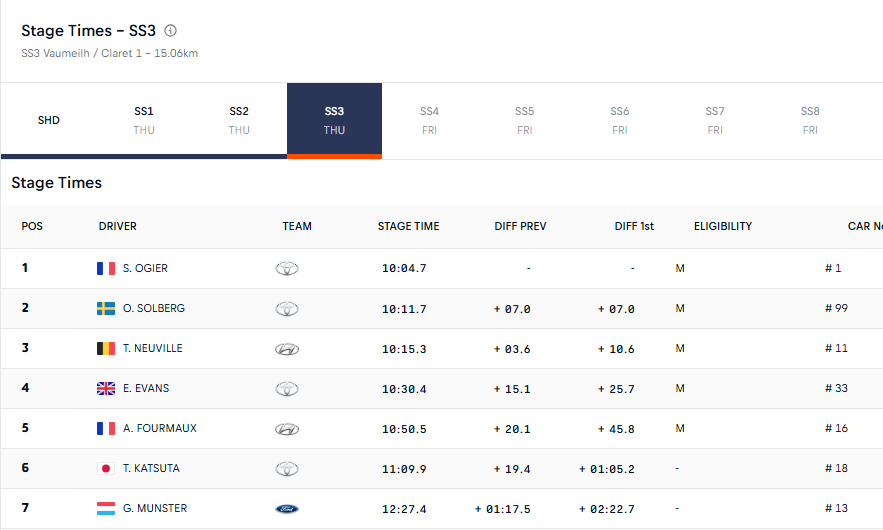Select the SS2 stage tab
The height and width of the screenshot is (530, 883).
click(x=239, y=120)
